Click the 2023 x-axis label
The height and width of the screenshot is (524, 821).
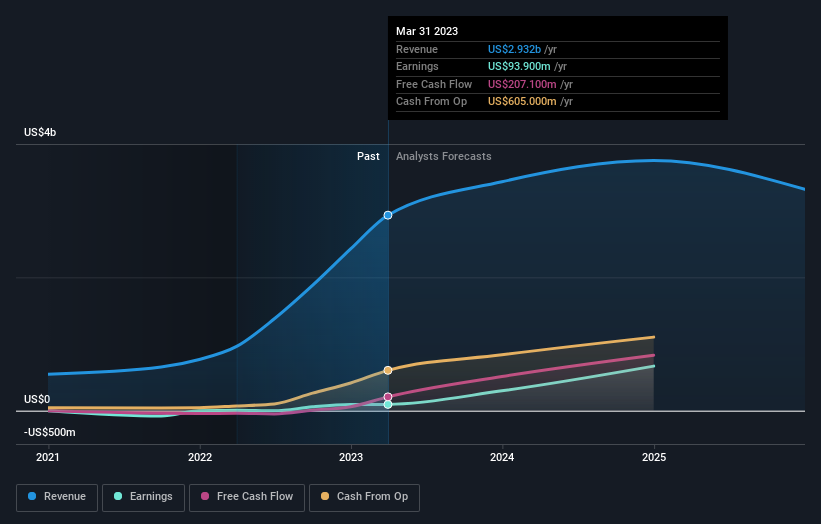click(351, 458)
